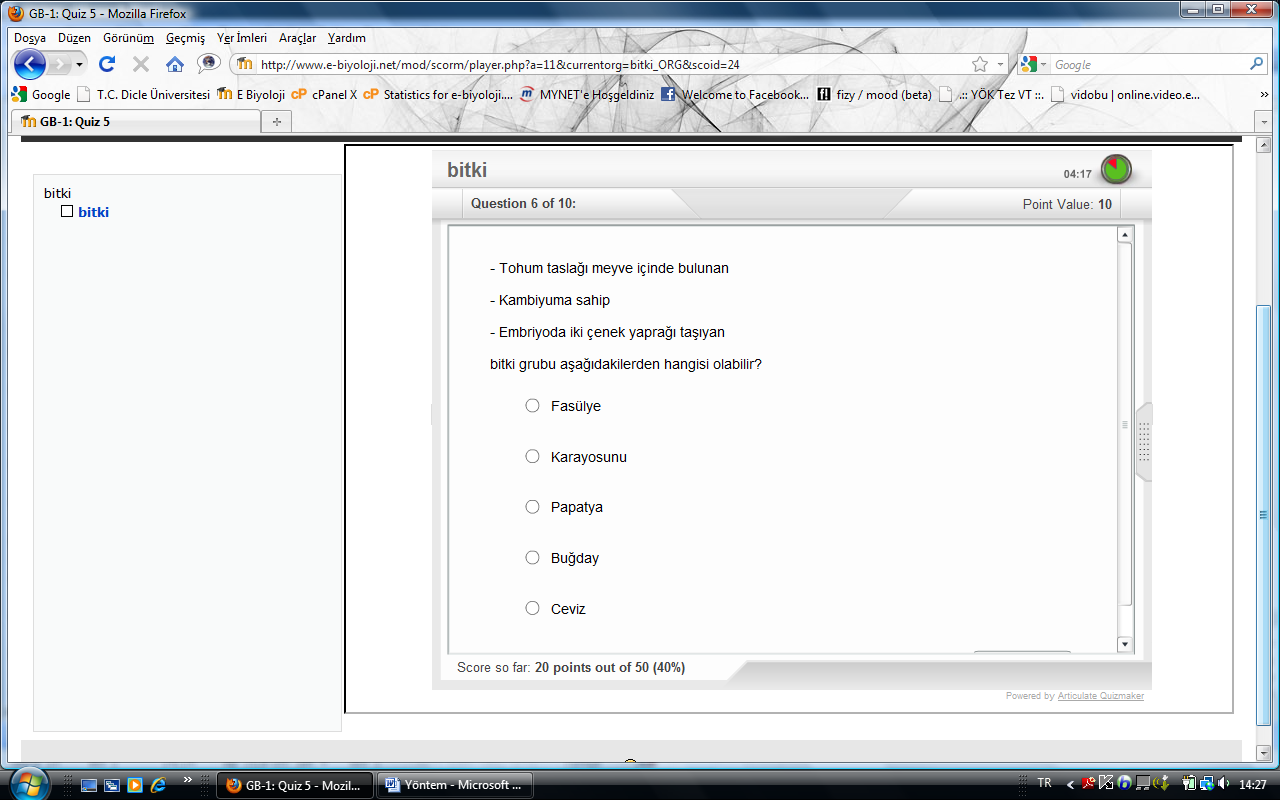Screen dimensions: 1280x800
Task: Open the Düzen menu
Action: point(74,38)
